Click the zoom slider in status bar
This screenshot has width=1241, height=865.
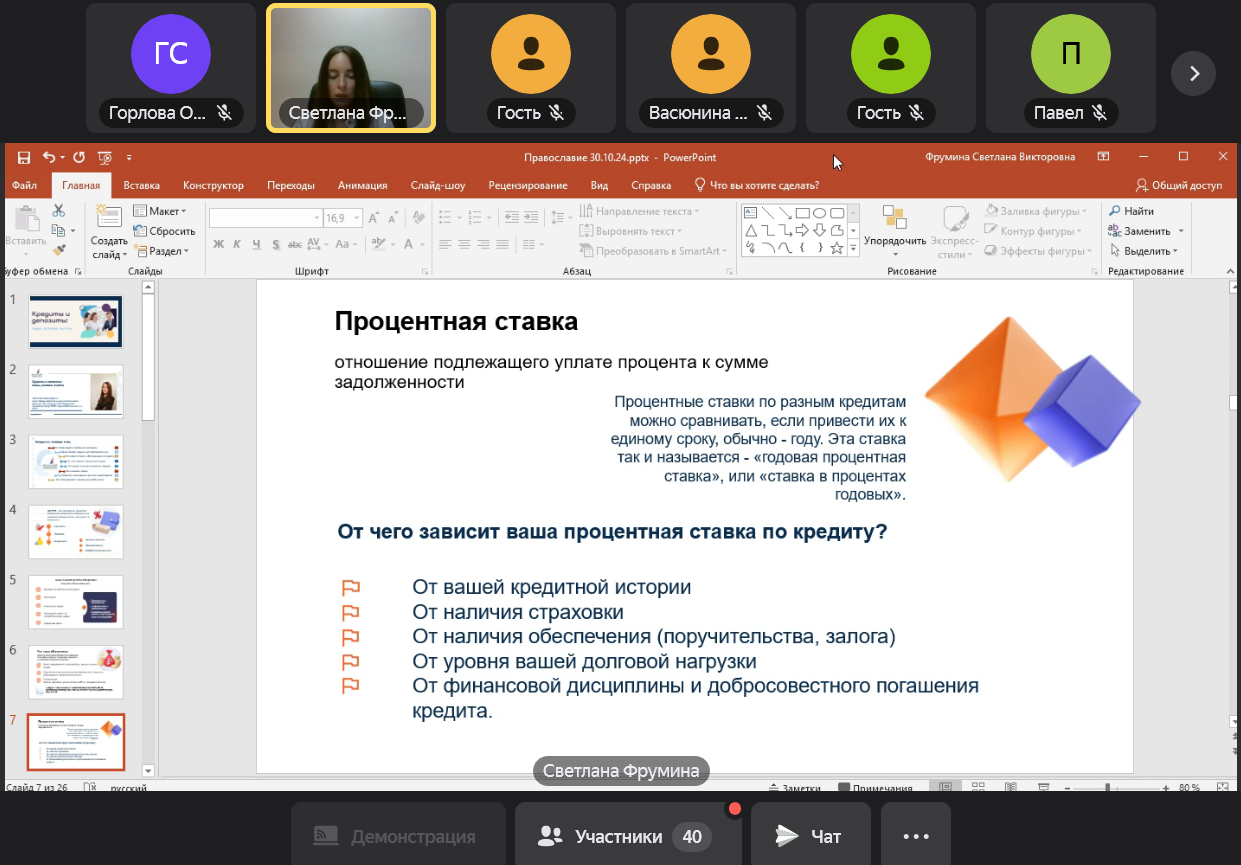pyautogui.click(x=1107, y=788)
